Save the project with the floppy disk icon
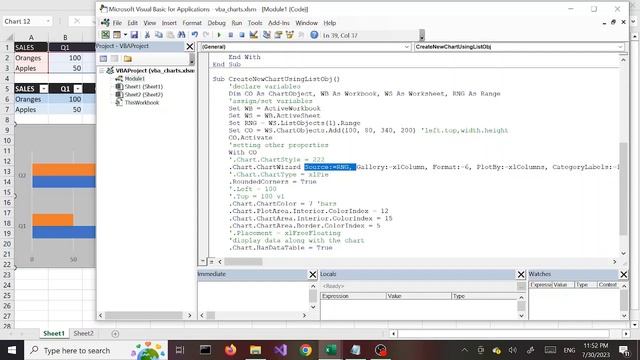640x360 pixels. point(134,35)
